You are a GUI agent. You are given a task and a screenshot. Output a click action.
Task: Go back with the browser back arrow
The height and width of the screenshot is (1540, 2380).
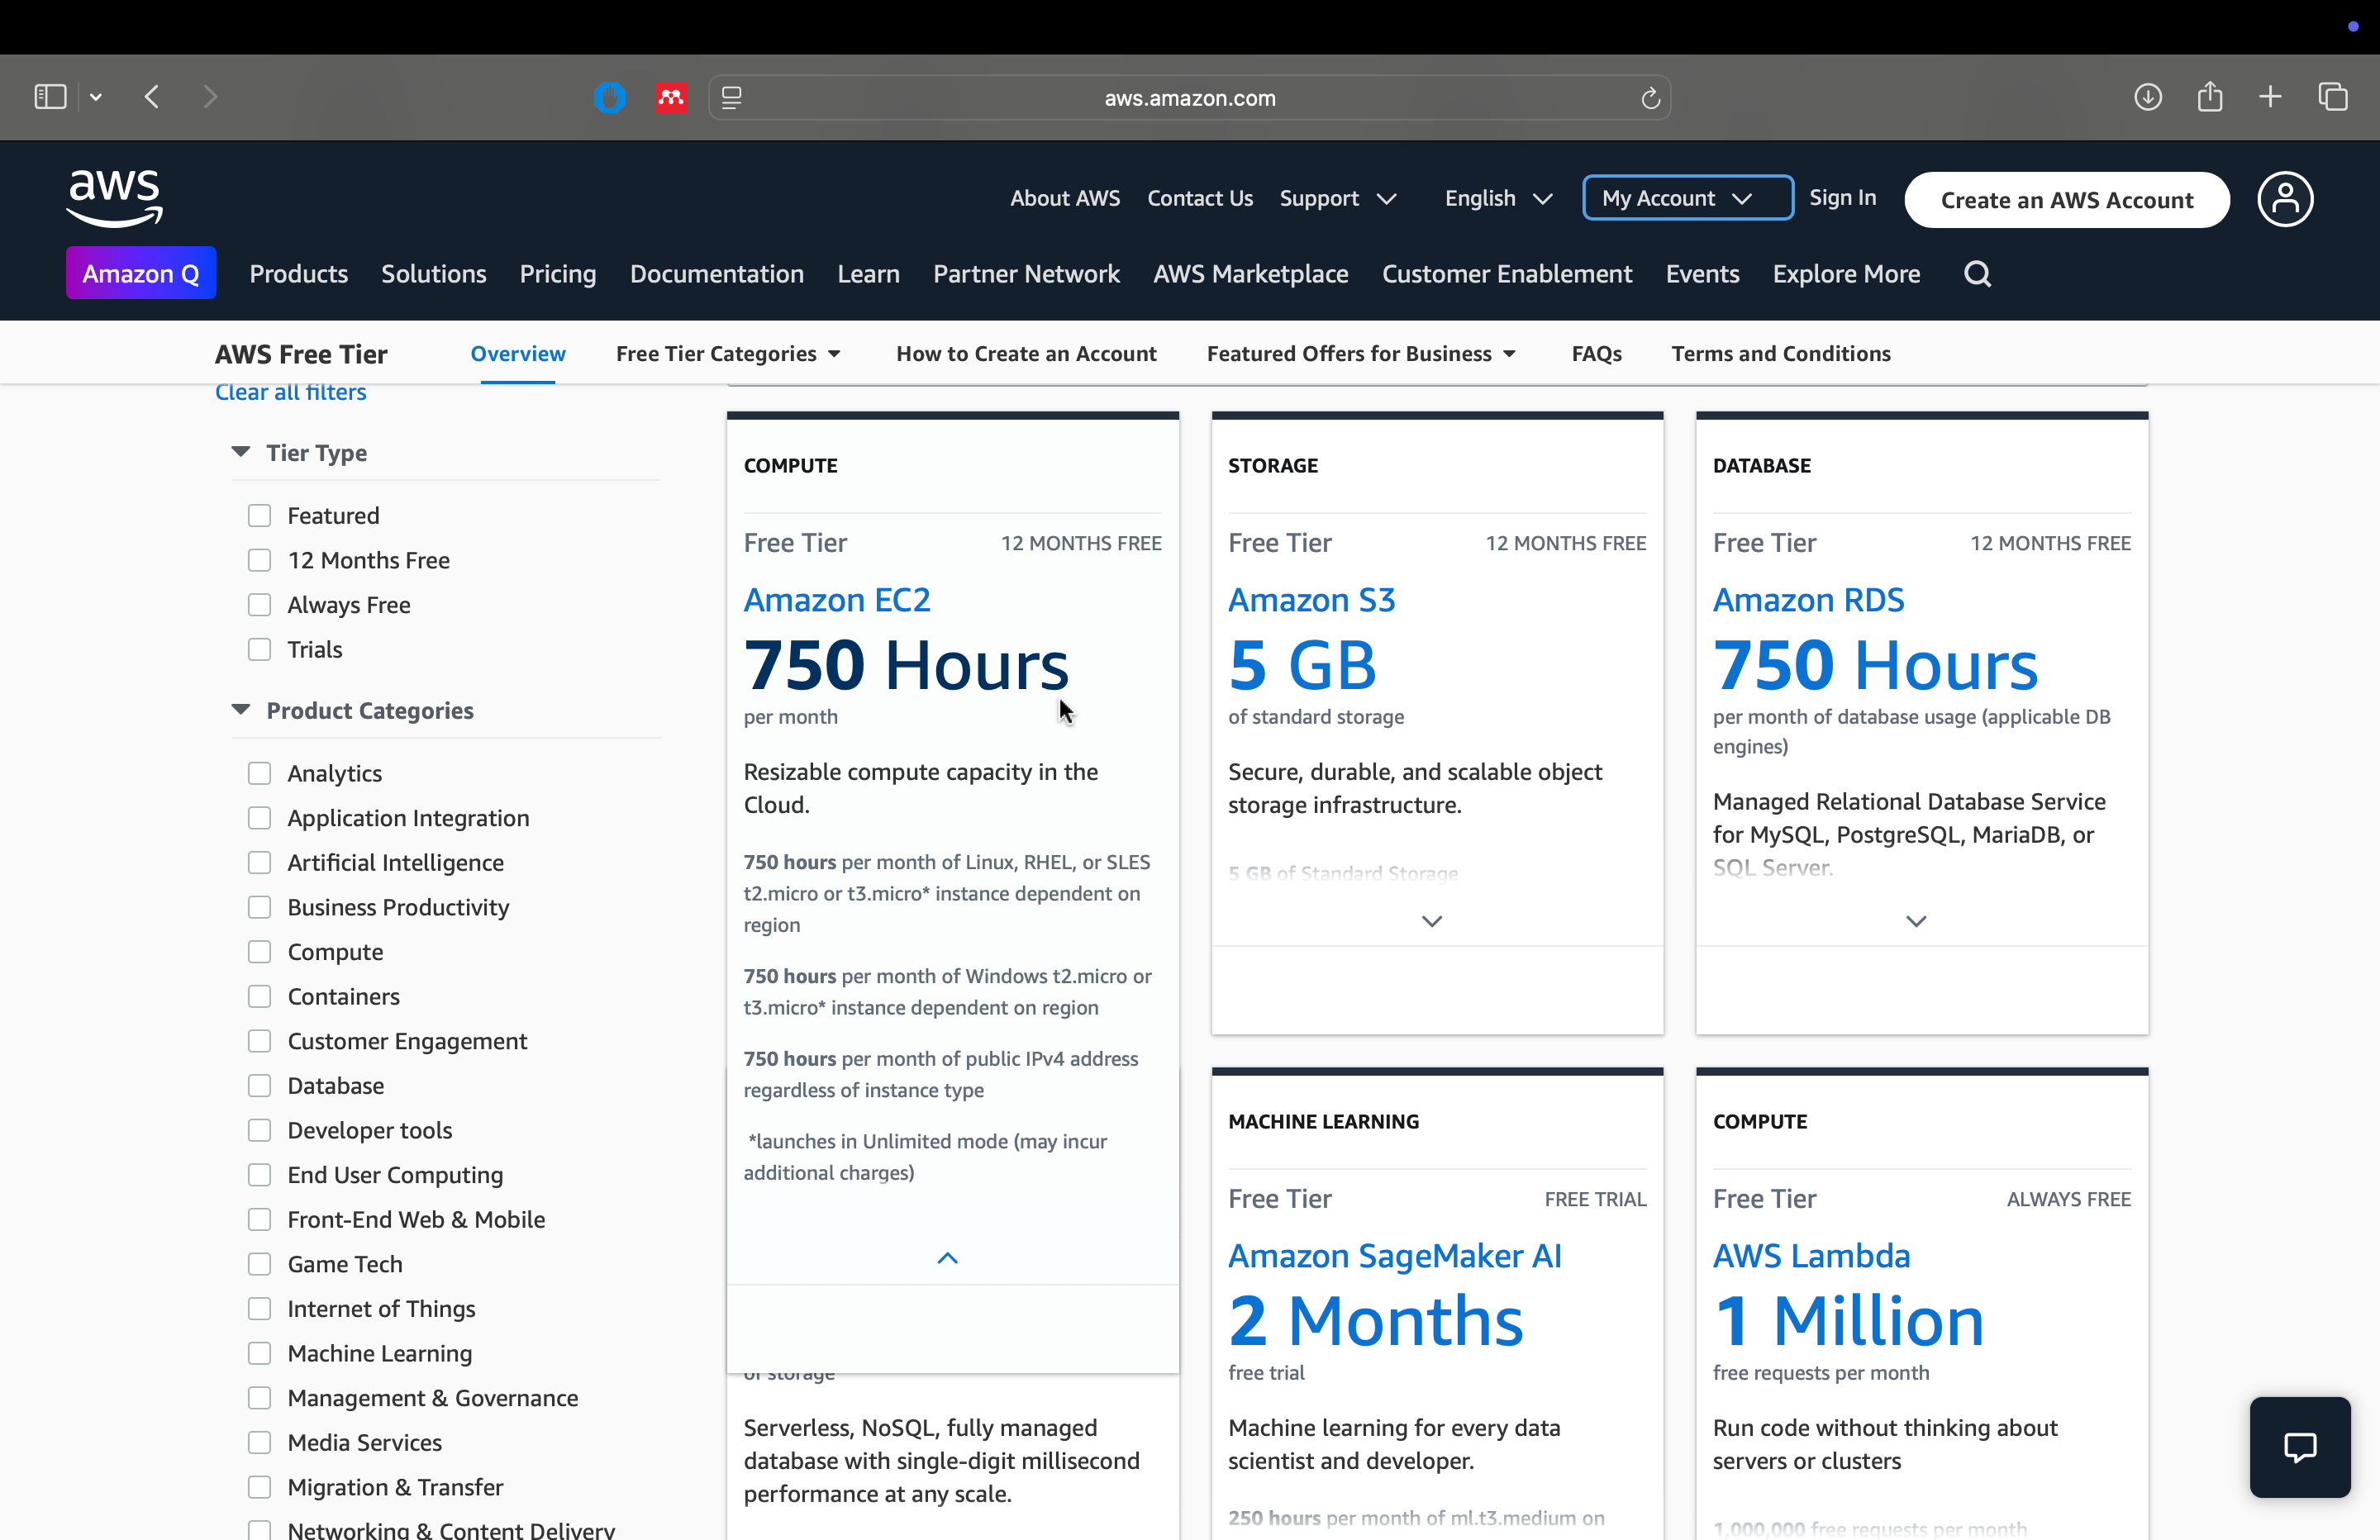coord(152,97)
